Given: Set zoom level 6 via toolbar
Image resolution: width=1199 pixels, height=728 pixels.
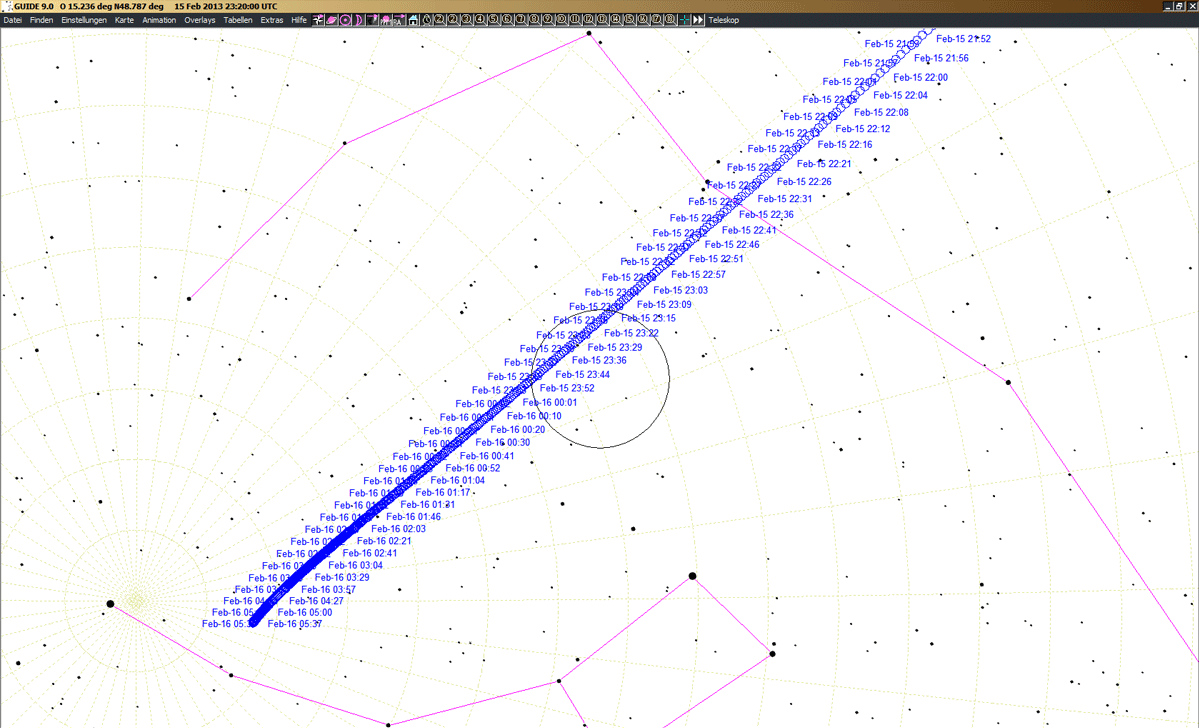Looking at the screenshot, I should tap(507, 20).
